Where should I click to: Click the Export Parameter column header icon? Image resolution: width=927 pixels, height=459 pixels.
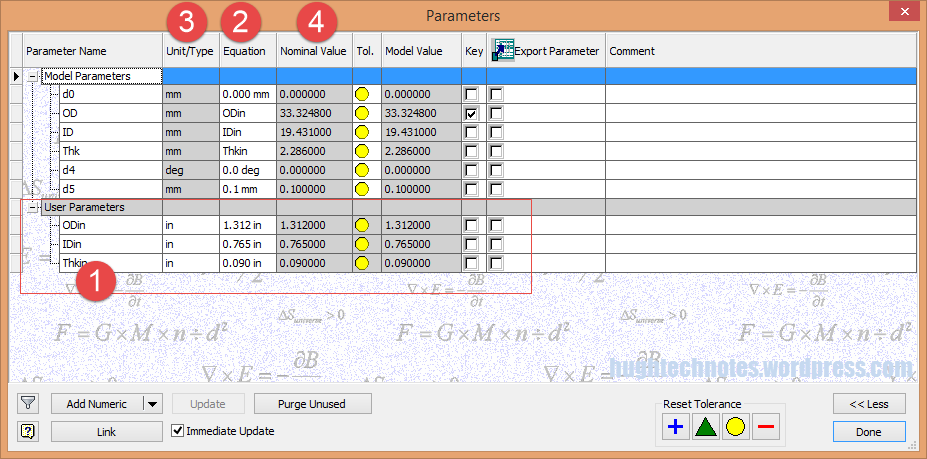[502, 51]
